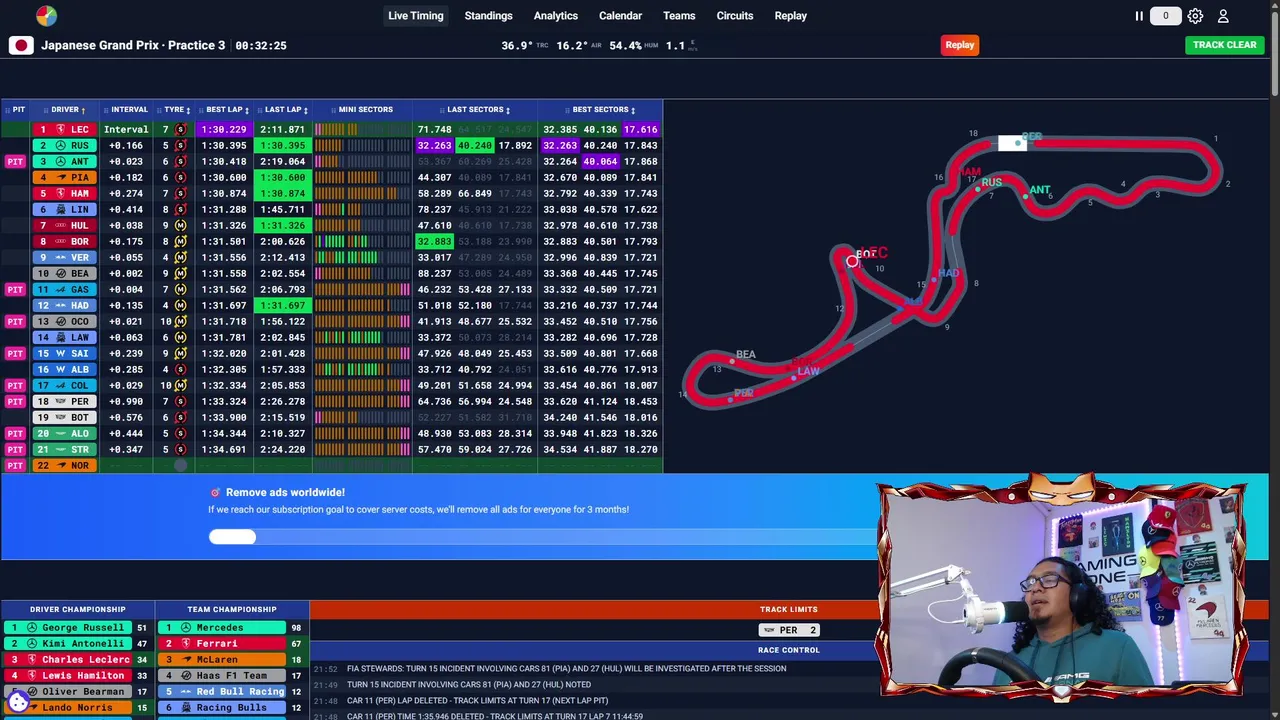The image size is (1280, 720).
Task: Click the Mini Sectors column header
Action: coord(362,110)
